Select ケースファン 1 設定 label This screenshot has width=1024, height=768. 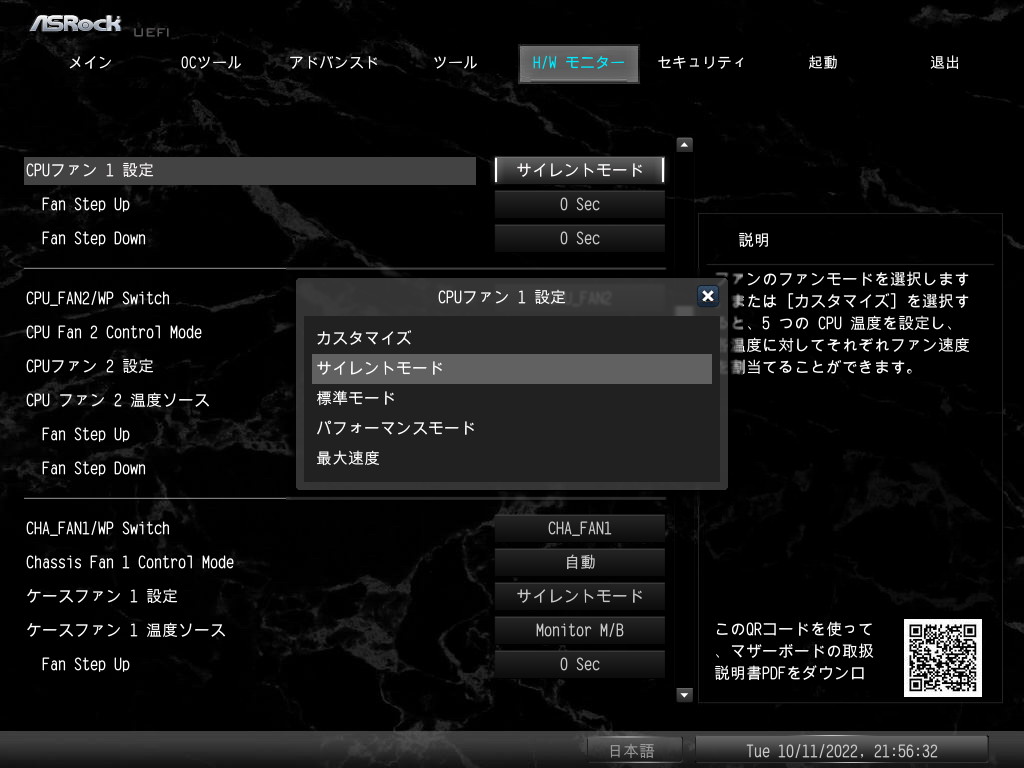(x=102, y=596)
